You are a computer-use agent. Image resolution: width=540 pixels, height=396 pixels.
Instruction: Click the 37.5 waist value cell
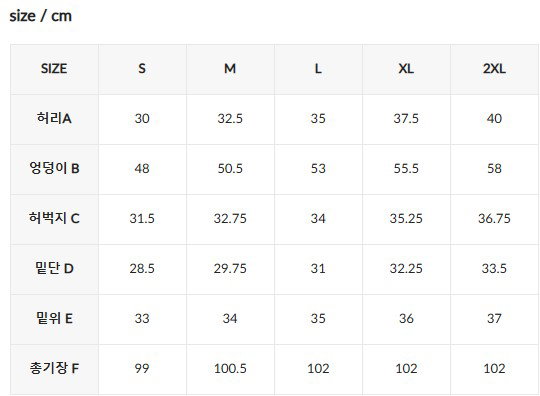tap(406, 119)
